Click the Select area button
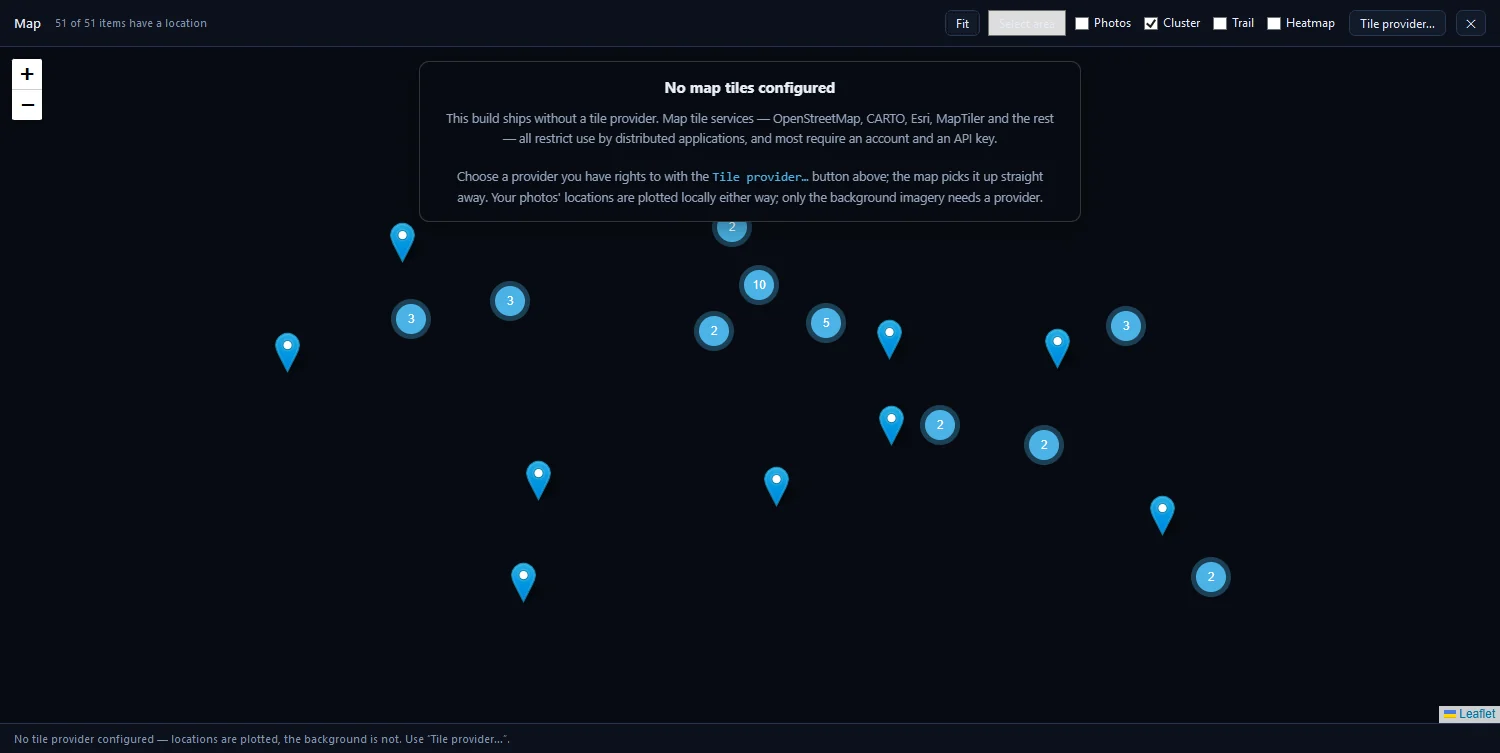Viewport: 1500px width, 753px height. [x=1027, y=23]
